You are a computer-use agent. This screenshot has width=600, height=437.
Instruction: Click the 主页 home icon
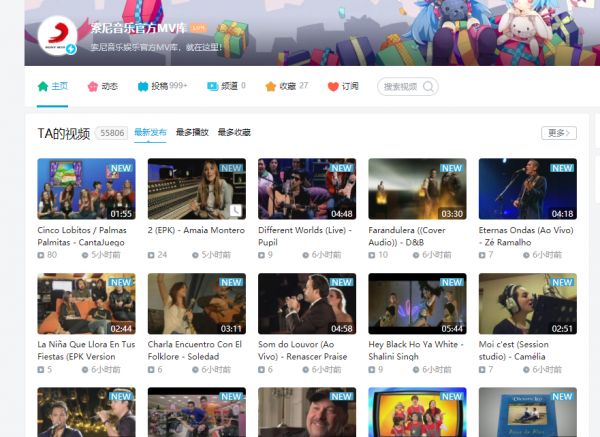coord(43,87)
